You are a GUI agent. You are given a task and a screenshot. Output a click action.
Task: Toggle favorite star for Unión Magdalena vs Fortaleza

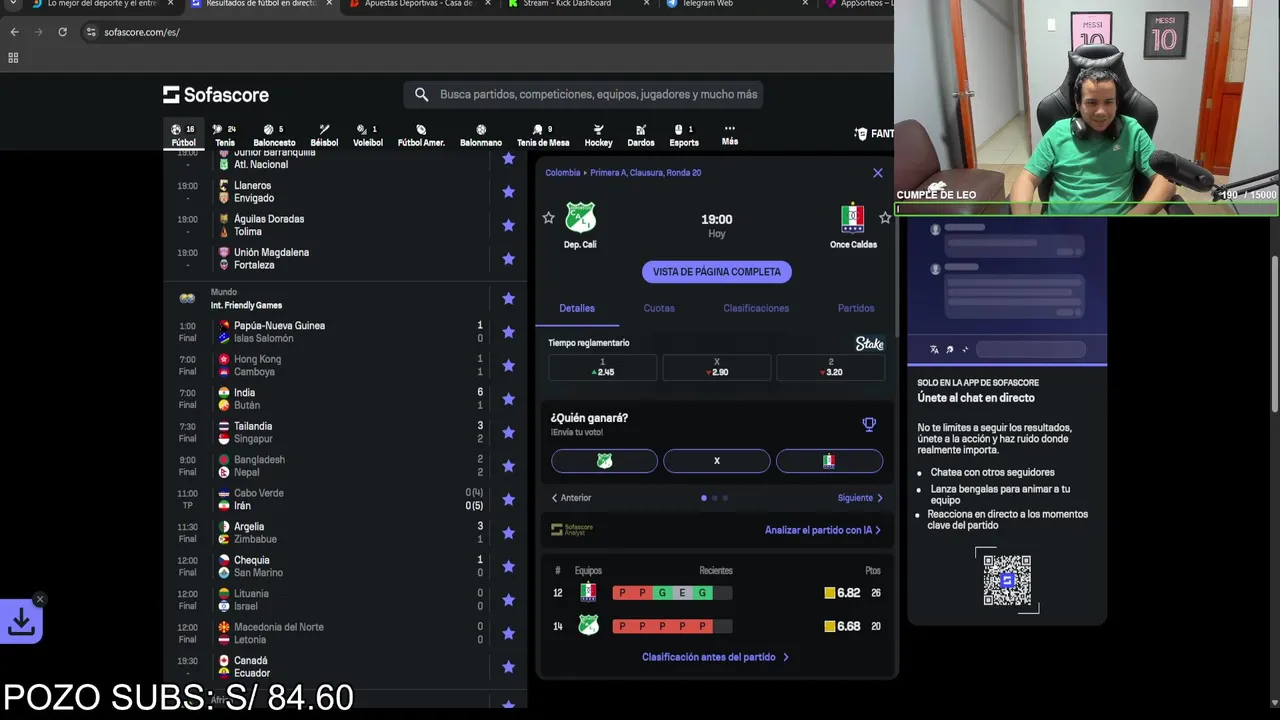point(508,259)
